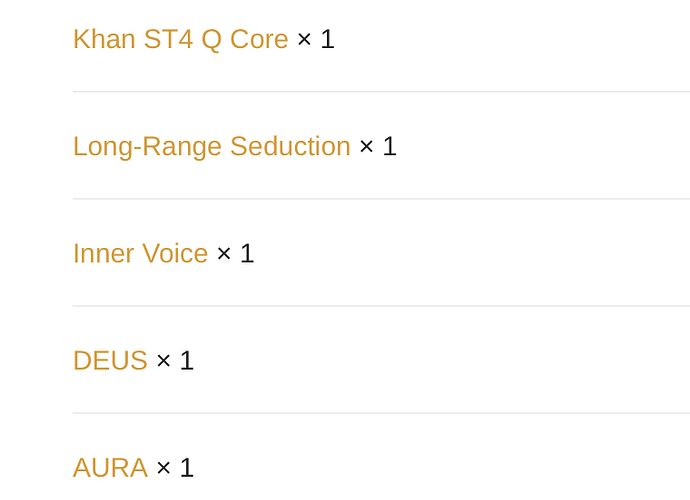The height and width of the screenshot is (500, 690).
Task: Open the Inner Voice item link
Action: click(140, 253)
